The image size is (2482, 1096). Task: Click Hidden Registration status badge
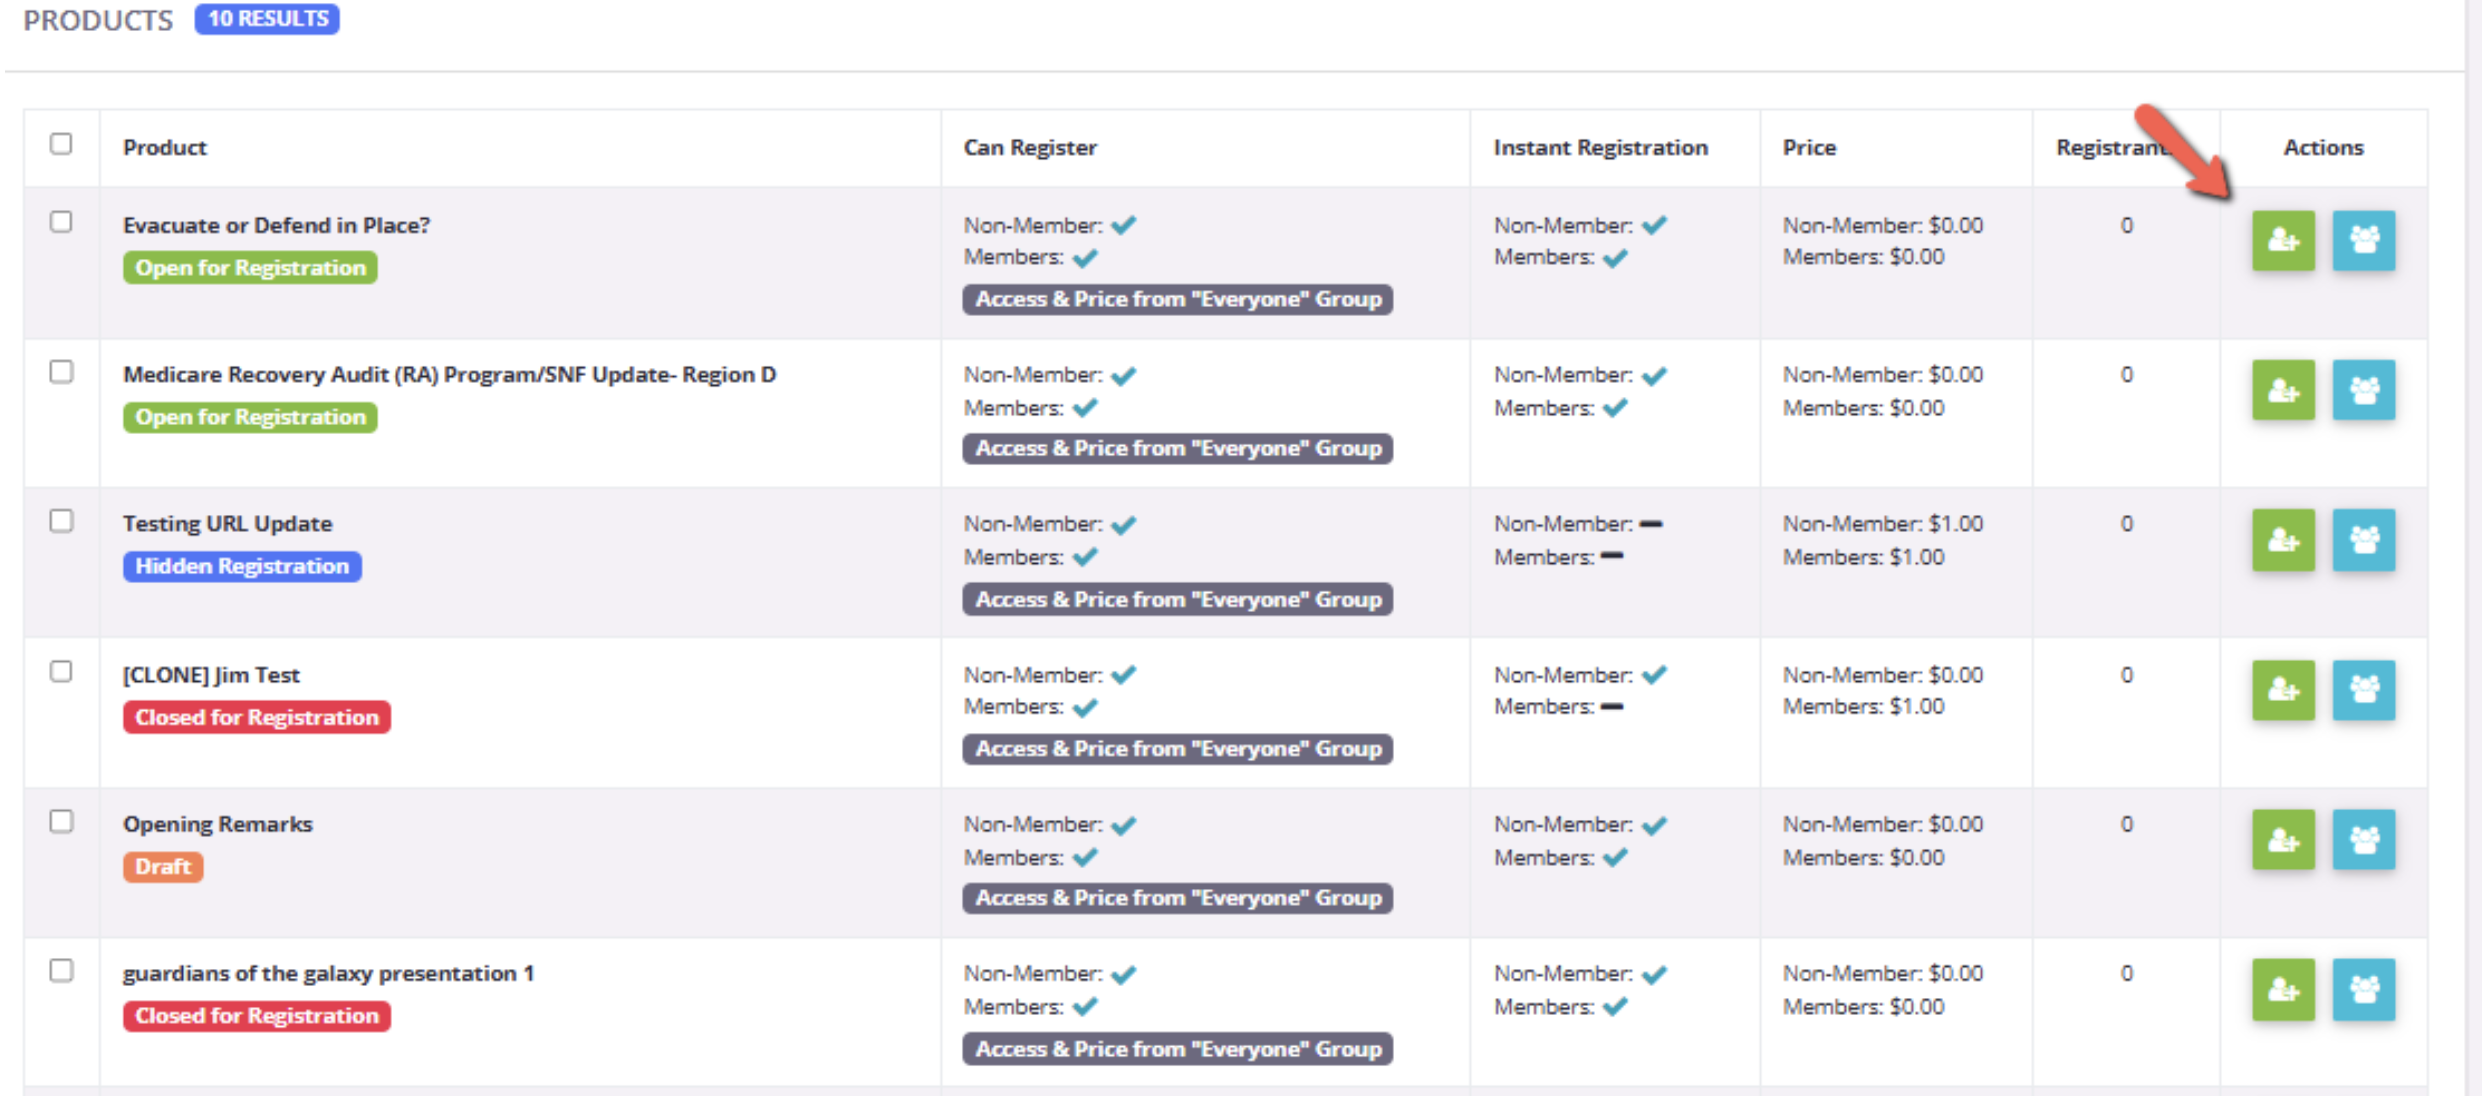point(242,567)
